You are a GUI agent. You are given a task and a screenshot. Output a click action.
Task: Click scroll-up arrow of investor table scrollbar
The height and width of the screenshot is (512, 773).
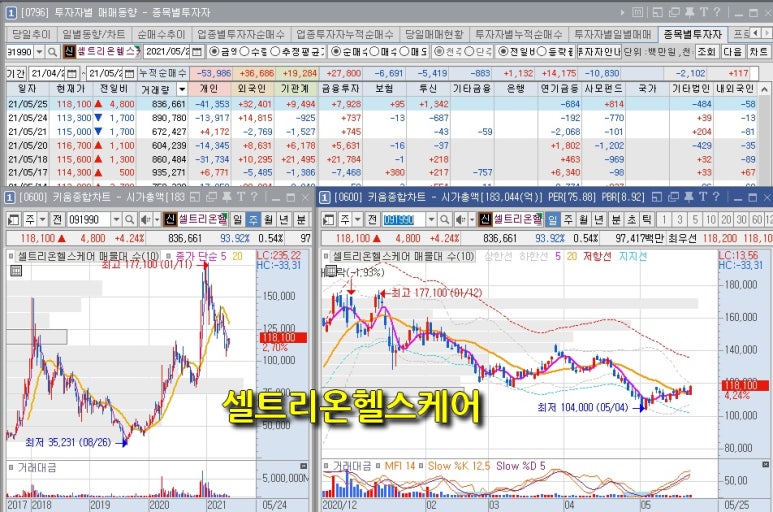point(765,89)
